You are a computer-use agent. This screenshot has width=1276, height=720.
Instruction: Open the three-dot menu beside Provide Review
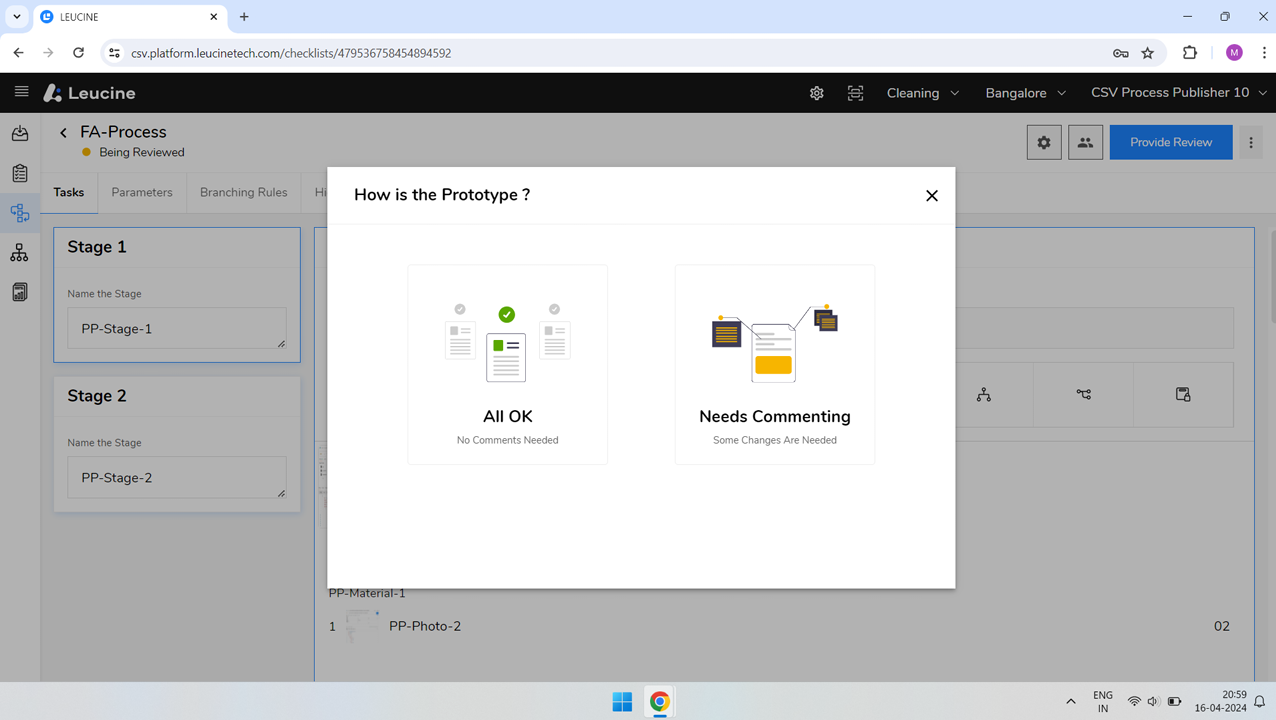1251,142
